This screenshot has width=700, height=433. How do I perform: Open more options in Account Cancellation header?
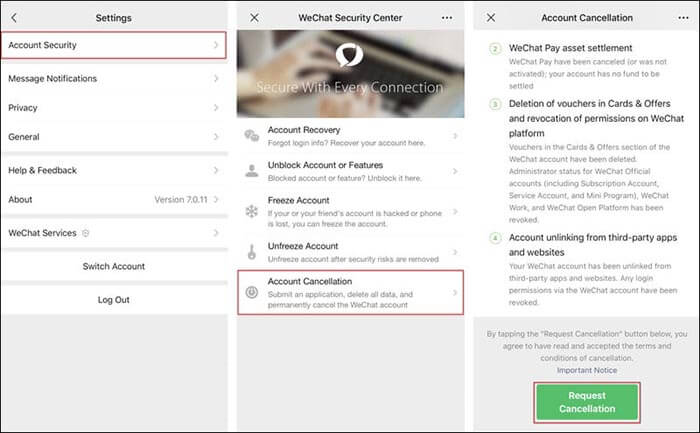682,18
